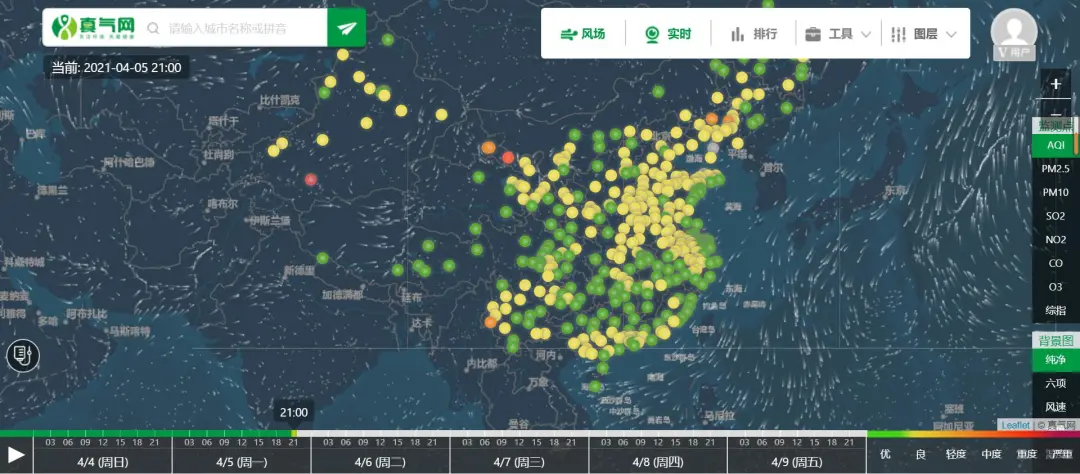Open the 排行 ranking view

tap(754, 34)
